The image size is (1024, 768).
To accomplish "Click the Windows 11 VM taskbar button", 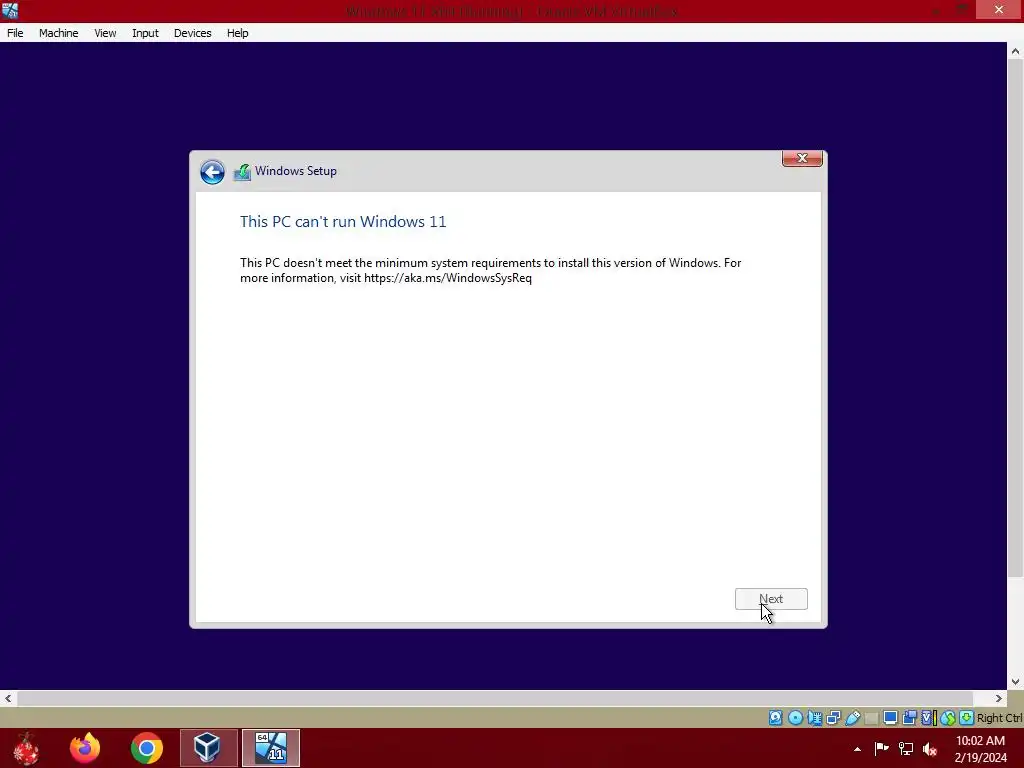I will pyautogui.click(x=270, y=748).
